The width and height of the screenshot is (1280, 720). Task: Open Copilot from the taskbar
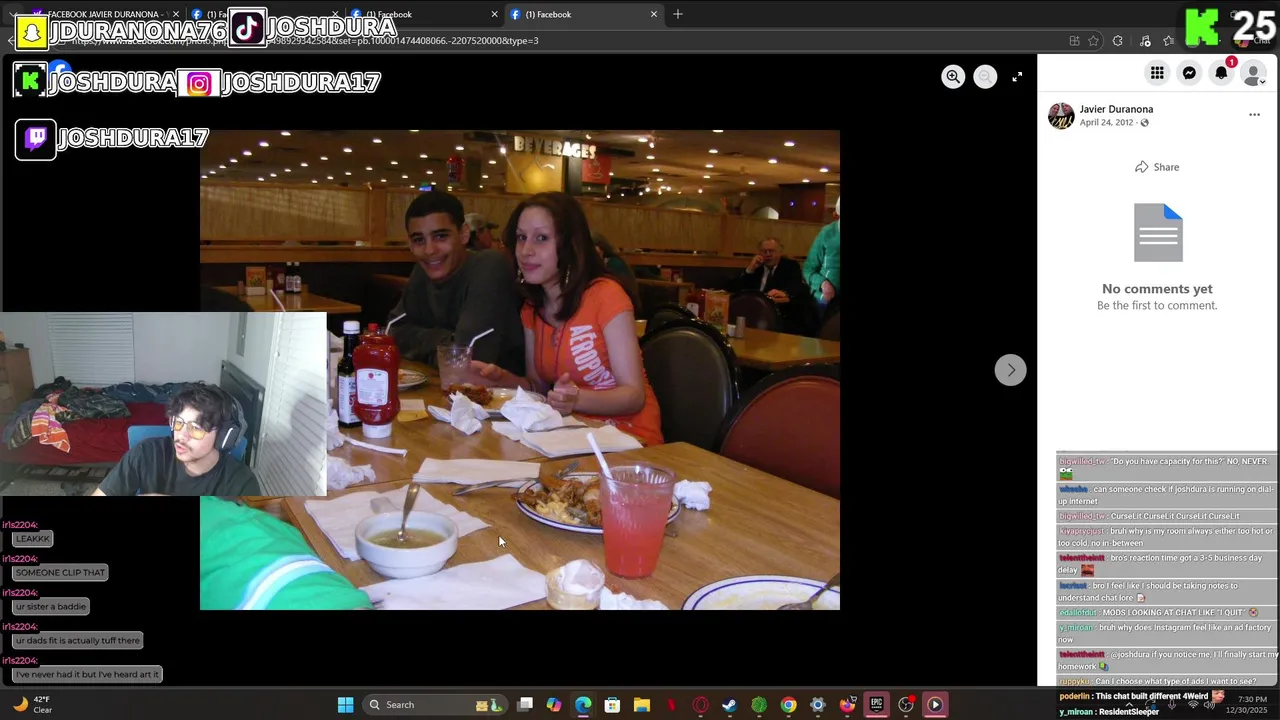pos(554,705)
